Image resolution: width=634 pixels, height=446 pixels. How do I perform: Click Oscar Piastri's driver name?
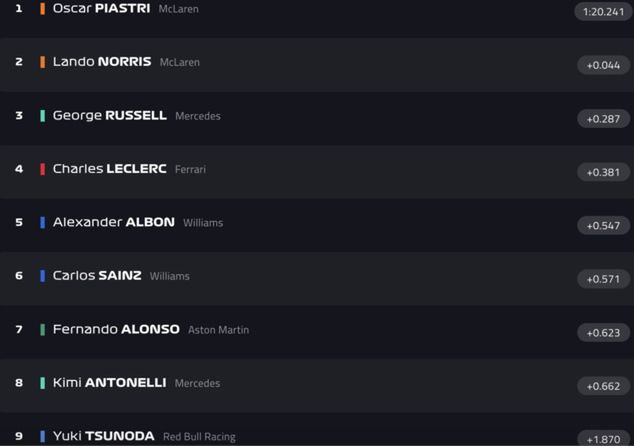pyautogui.click(x=101, y=8)
